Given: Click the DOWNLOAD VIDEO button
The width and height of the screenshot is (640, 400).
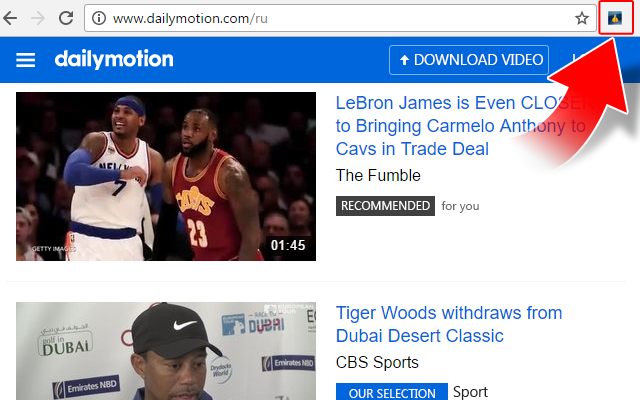Looking at the screenshot, I should pos(469,60).
